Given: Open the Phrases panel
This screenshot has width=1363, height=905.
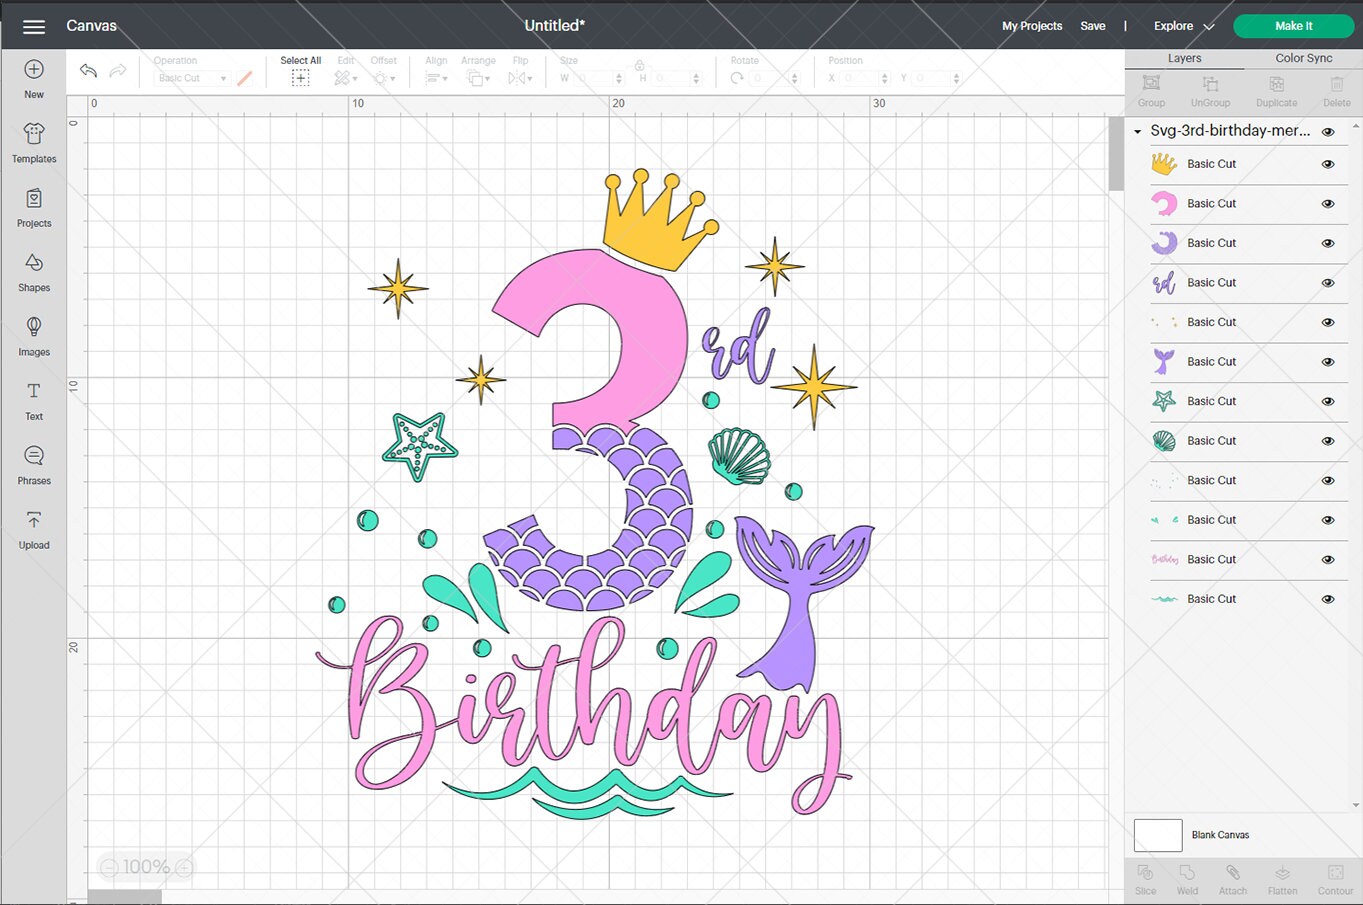Looking at the screenshot, I should (x=33, y=464).
